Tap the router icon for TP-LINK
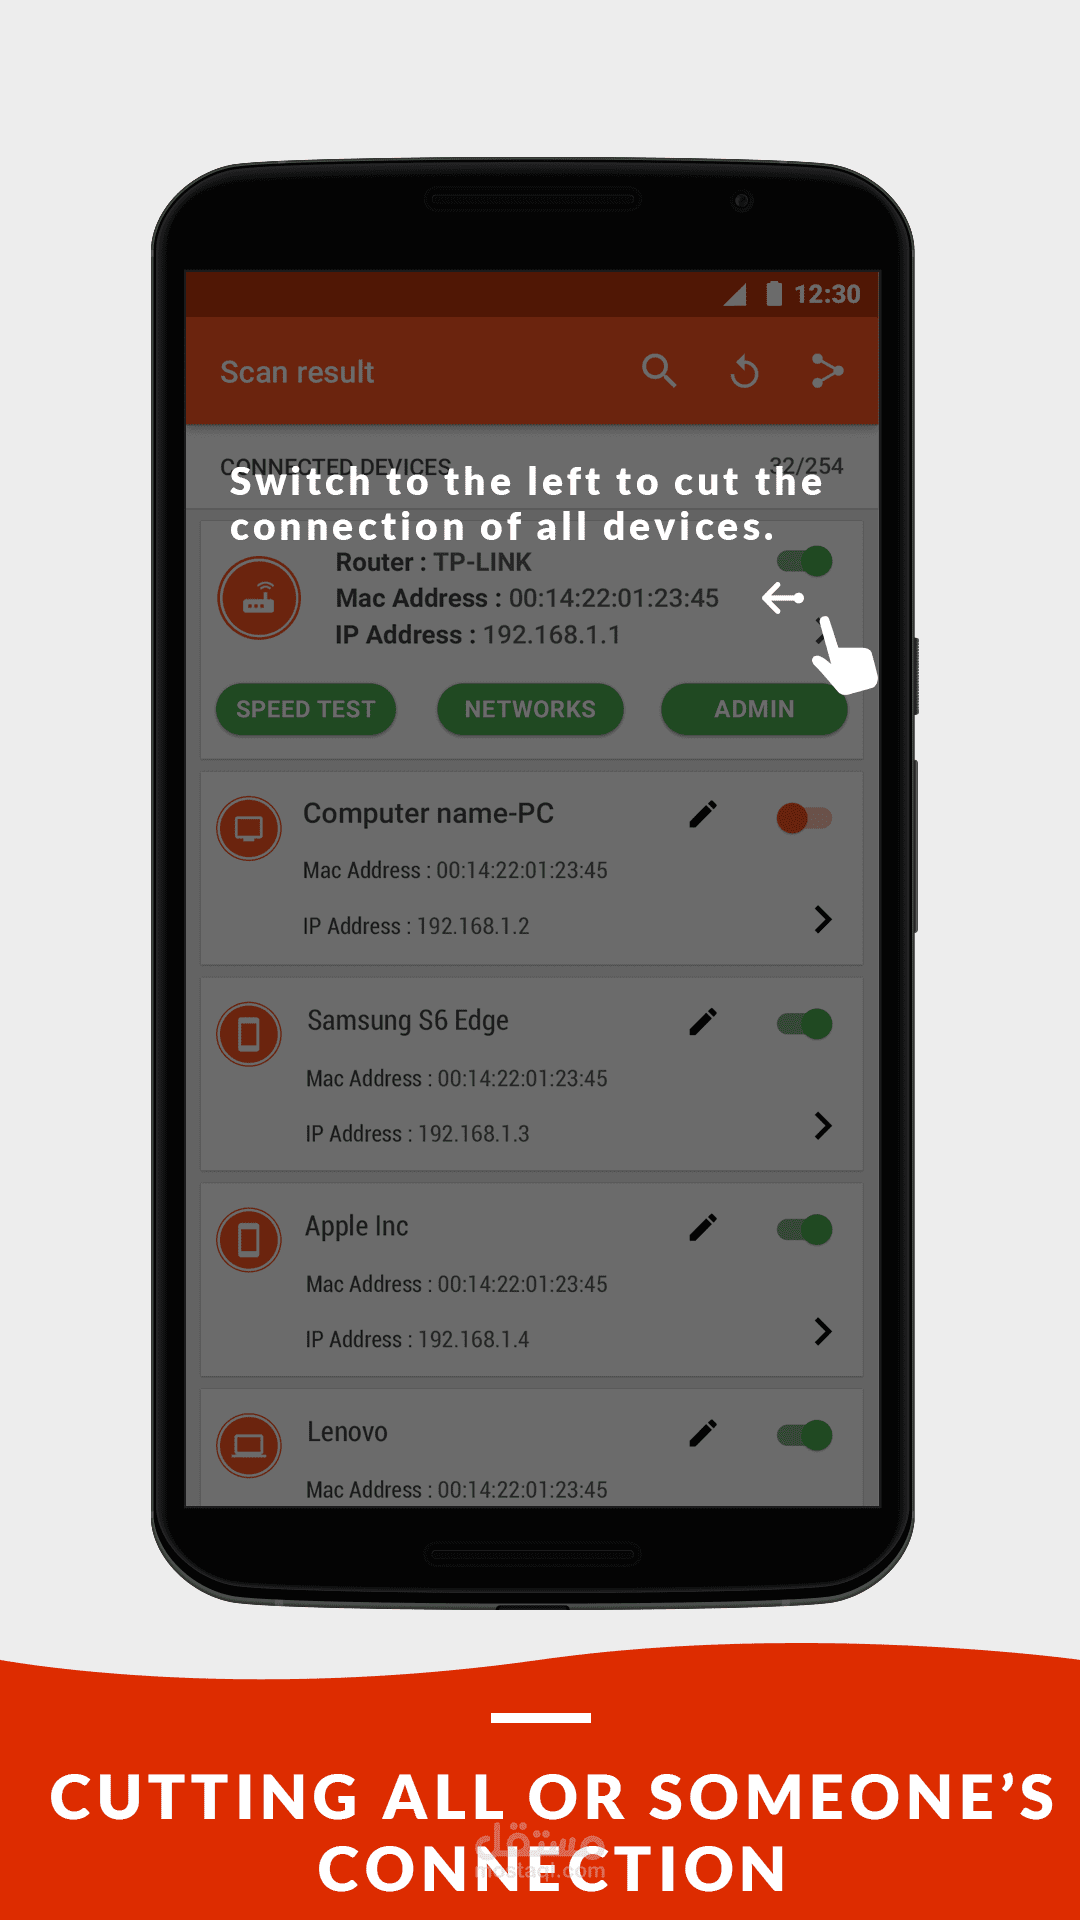 point(259,598)
